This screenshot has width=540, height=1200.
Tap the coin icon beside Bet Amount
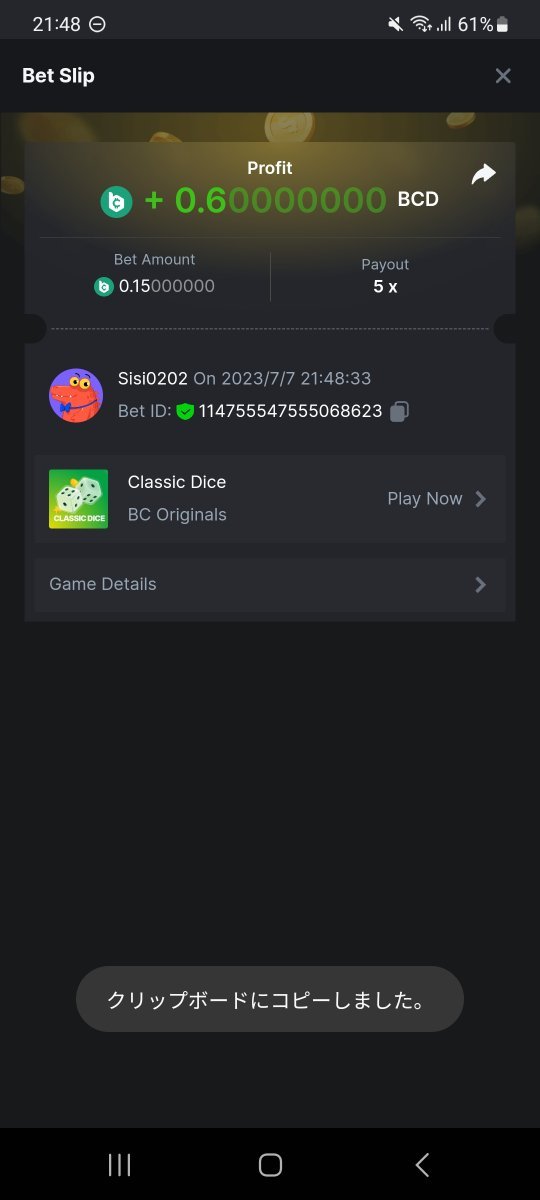pyautogui.click(x=103, y=287)
